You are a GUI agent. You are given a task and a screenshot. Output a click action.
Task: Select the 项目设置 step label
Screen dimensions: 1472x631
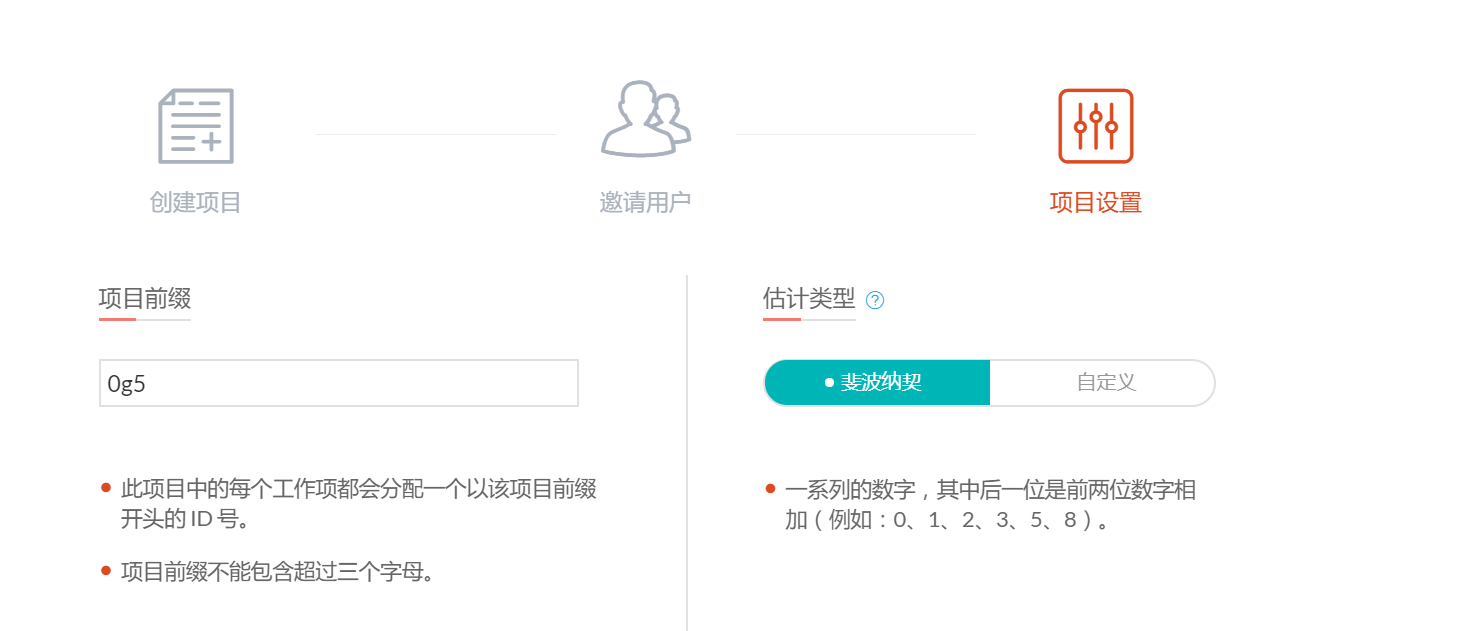point(1096,203)
